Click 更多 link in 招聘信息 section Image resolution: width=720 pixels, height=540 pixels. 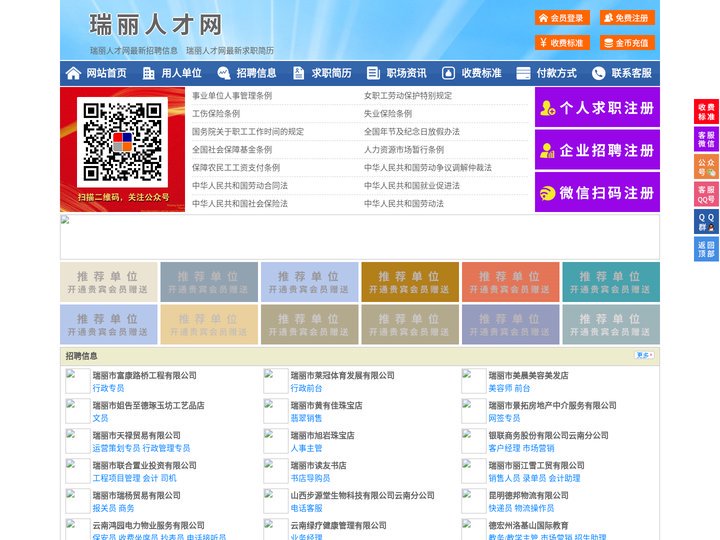[x=644, y=355]
